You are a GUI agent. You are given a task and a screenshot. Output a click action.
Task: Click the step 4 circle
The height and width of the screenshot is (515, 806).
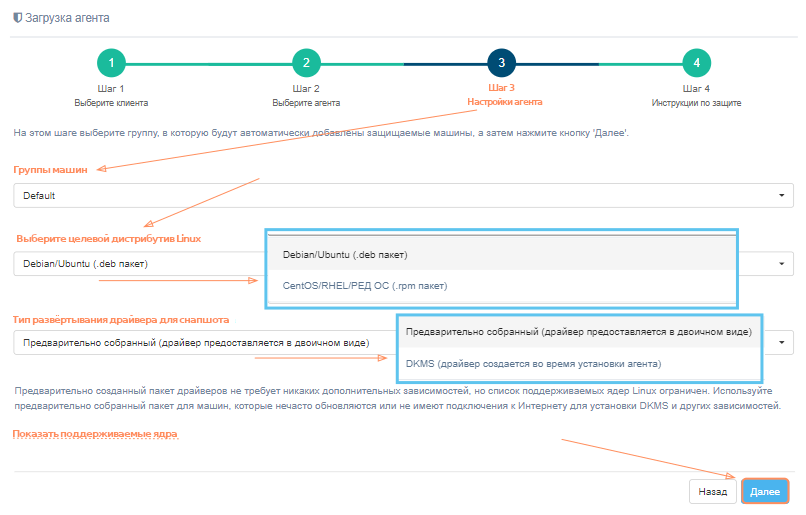pos(697,63)
